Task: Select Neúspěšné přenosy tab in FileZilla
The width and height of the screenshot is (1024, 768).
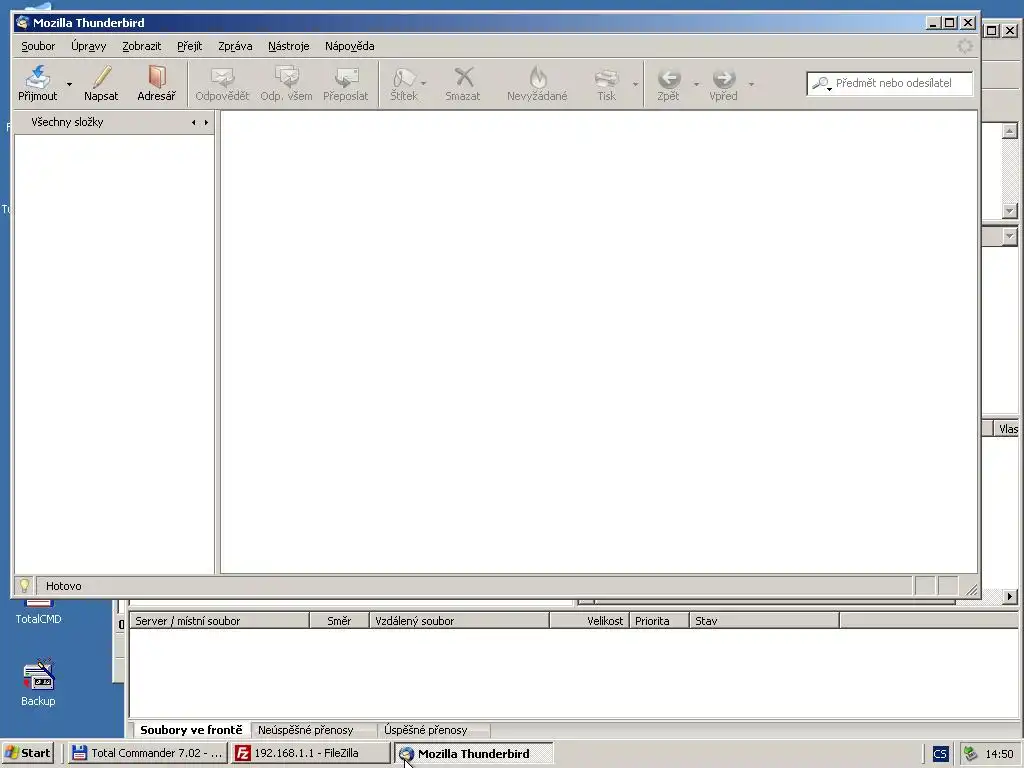Action: click(306, 730)
